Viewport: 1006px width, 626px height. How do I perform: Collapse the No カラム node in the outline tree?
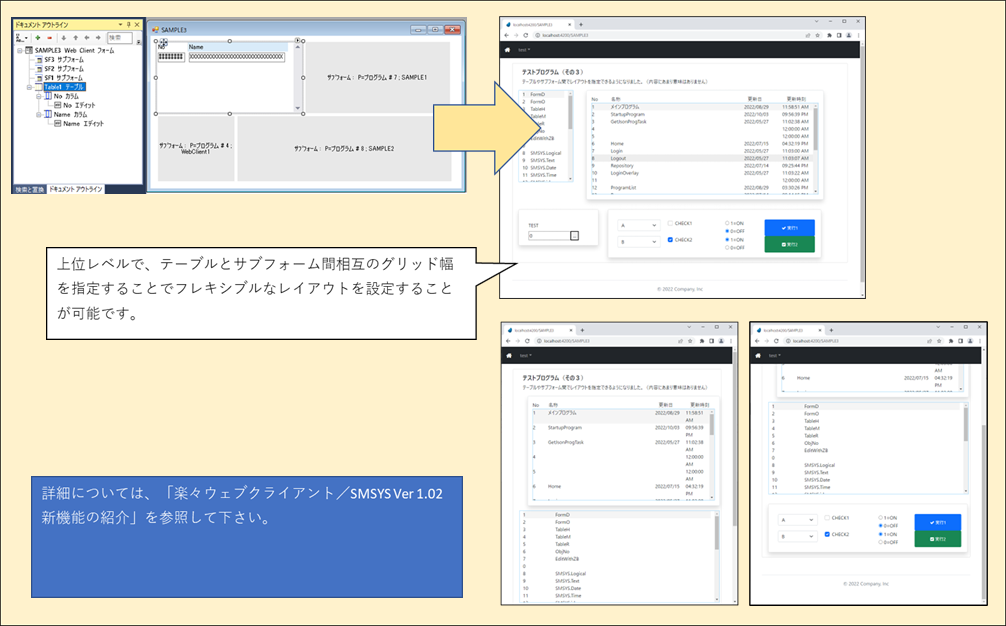tap(38, 96)
